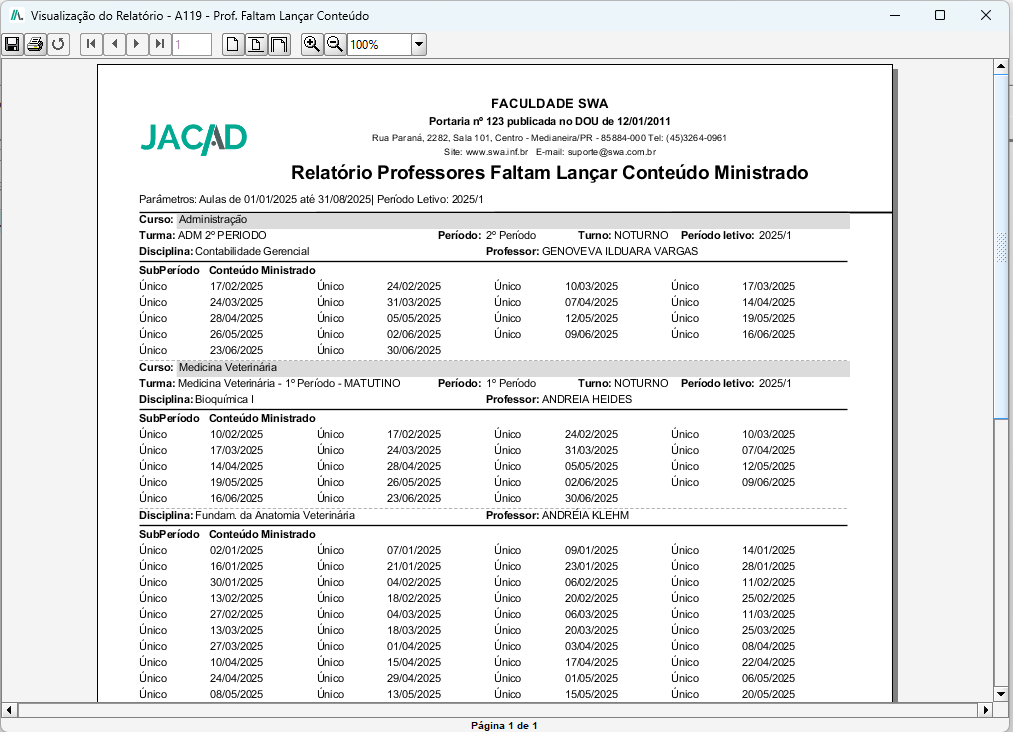Click the 'Página 1 de 1' status text
This screenshot has height=732, width=1013.
504,726
